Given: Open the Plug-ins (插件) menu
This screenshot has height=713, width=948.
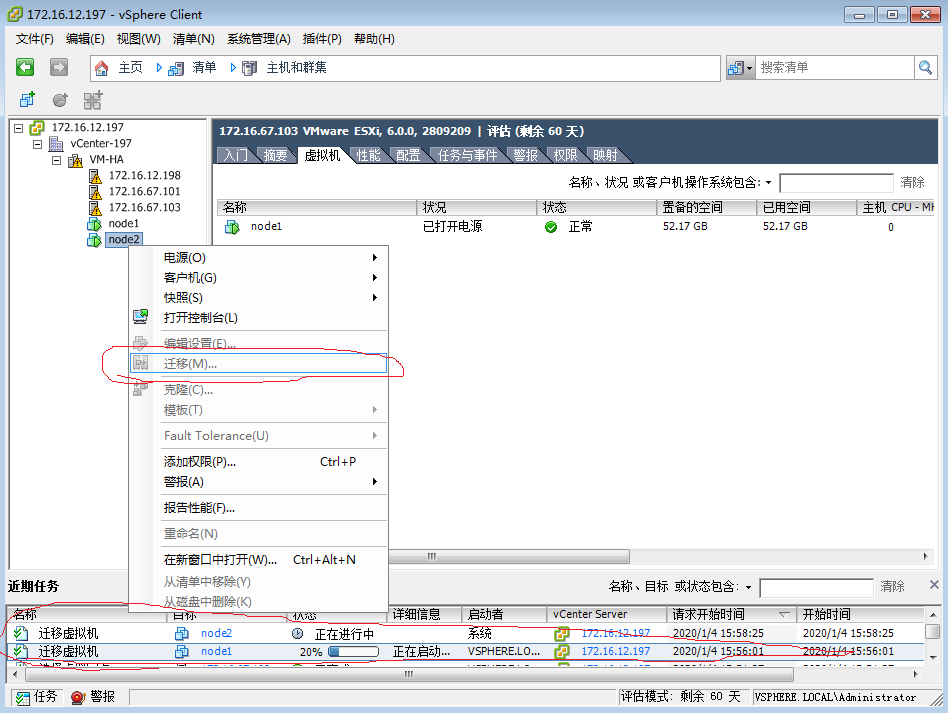Looking at the screenshot, I should tap(322, 39).
